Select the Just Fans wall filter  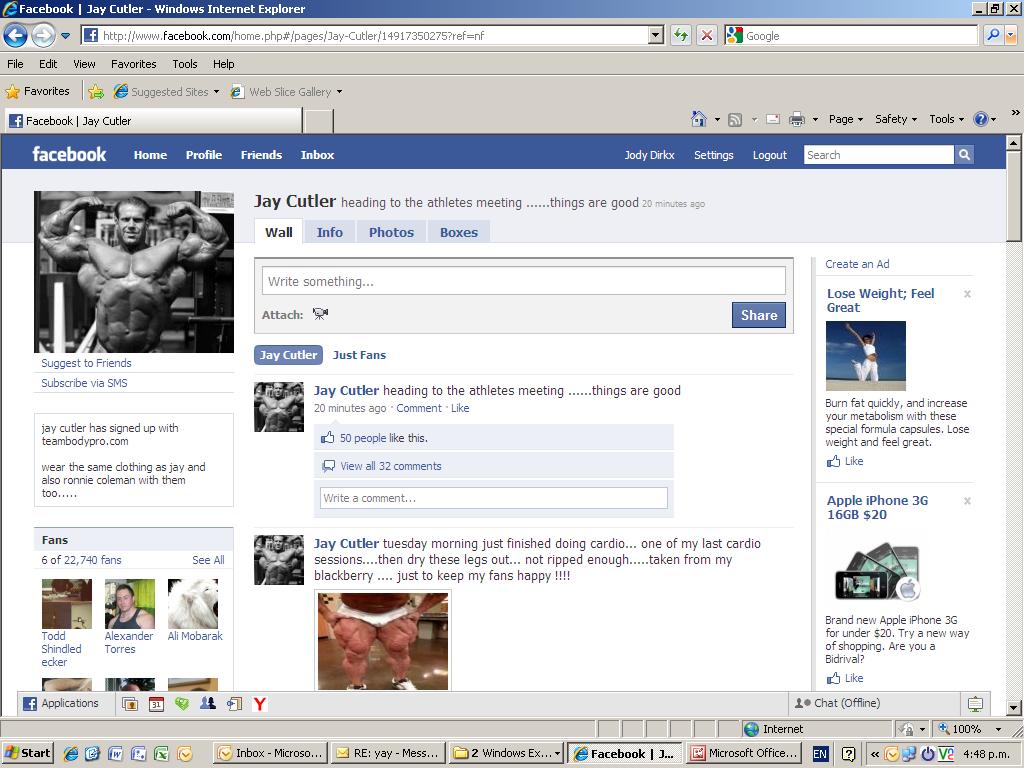click(x=359, y=355)
